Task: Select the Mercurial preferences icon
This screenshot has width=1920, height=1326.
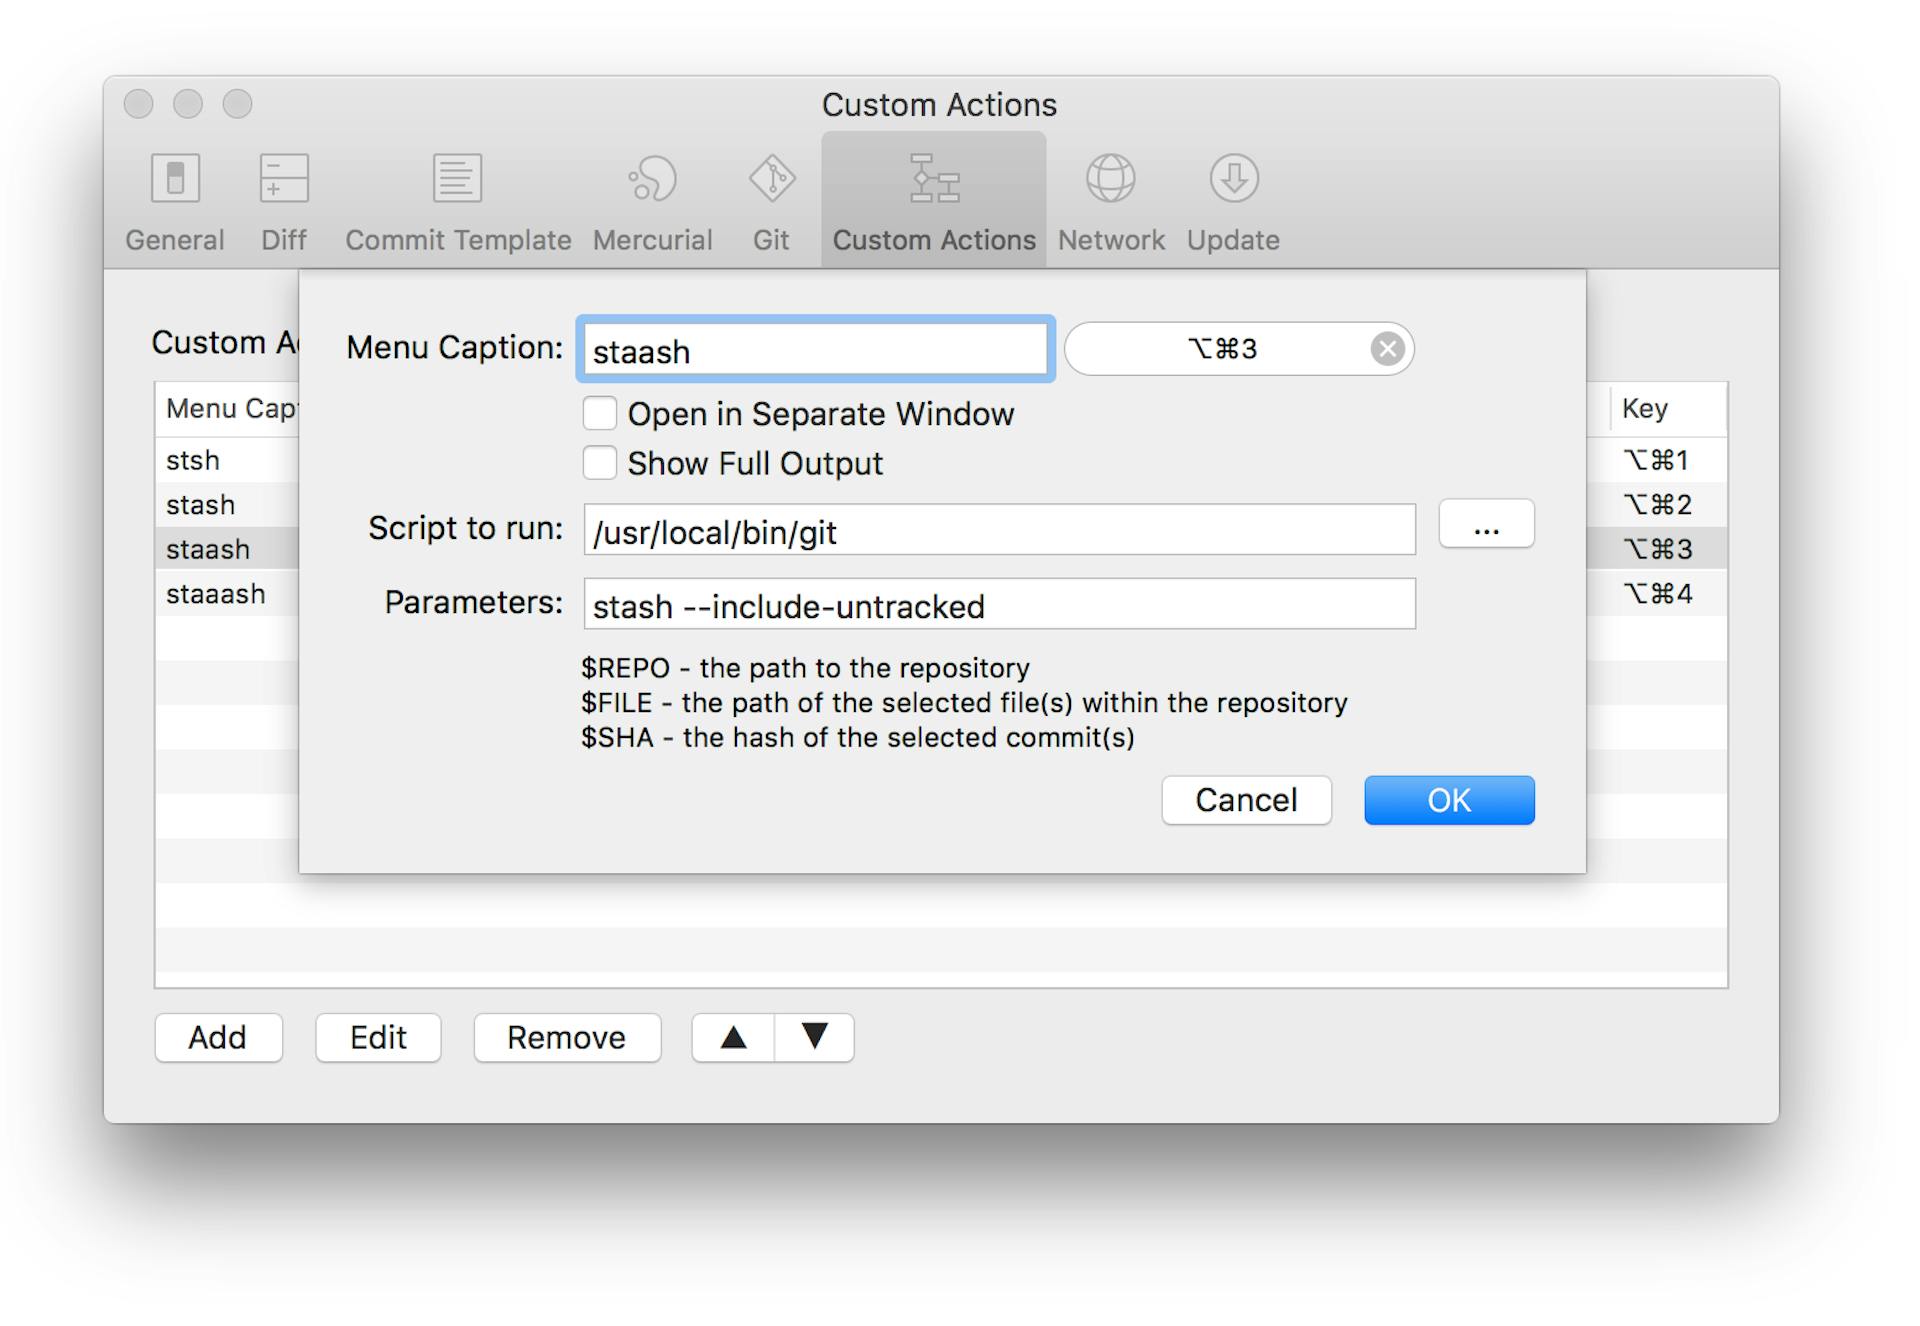Action: tap(652, 180)
